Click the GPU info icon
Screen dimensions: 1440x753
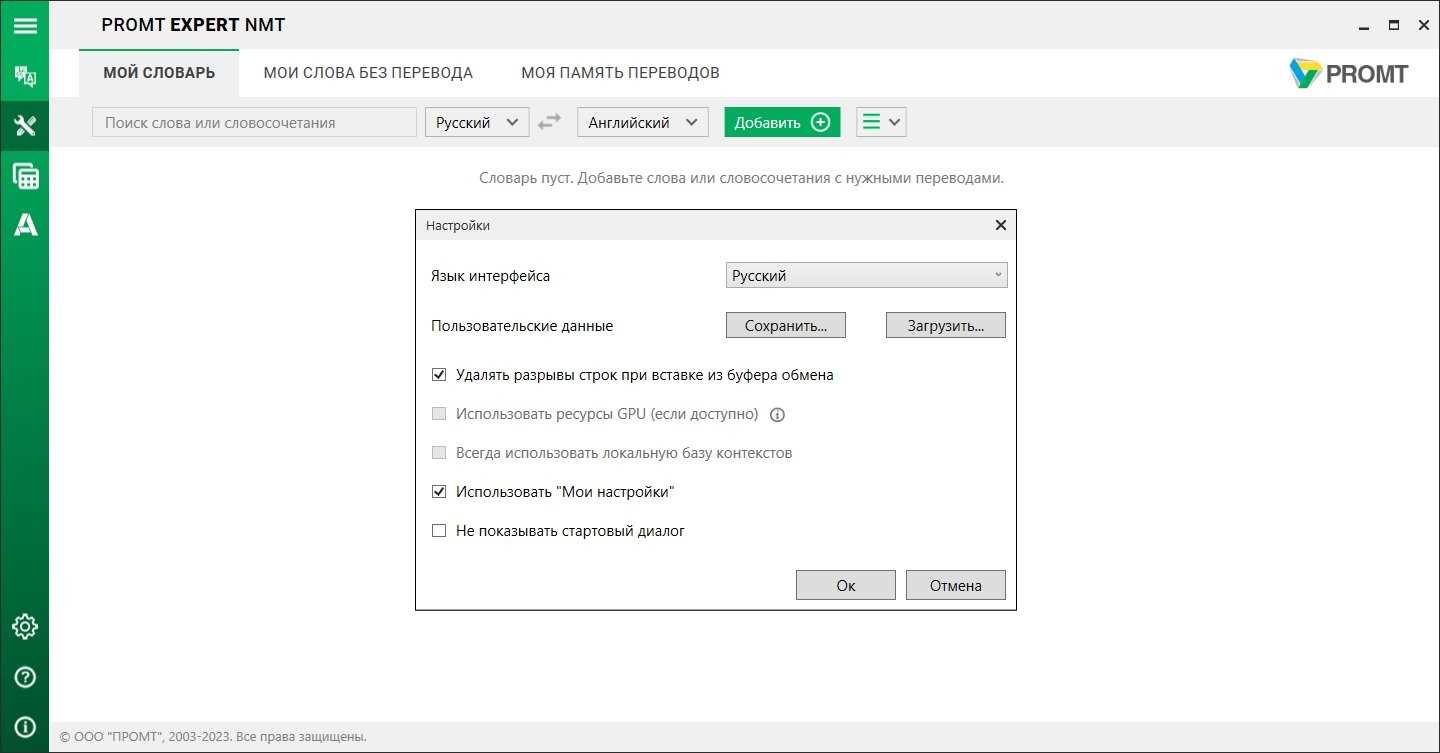(x=778, y=414)
